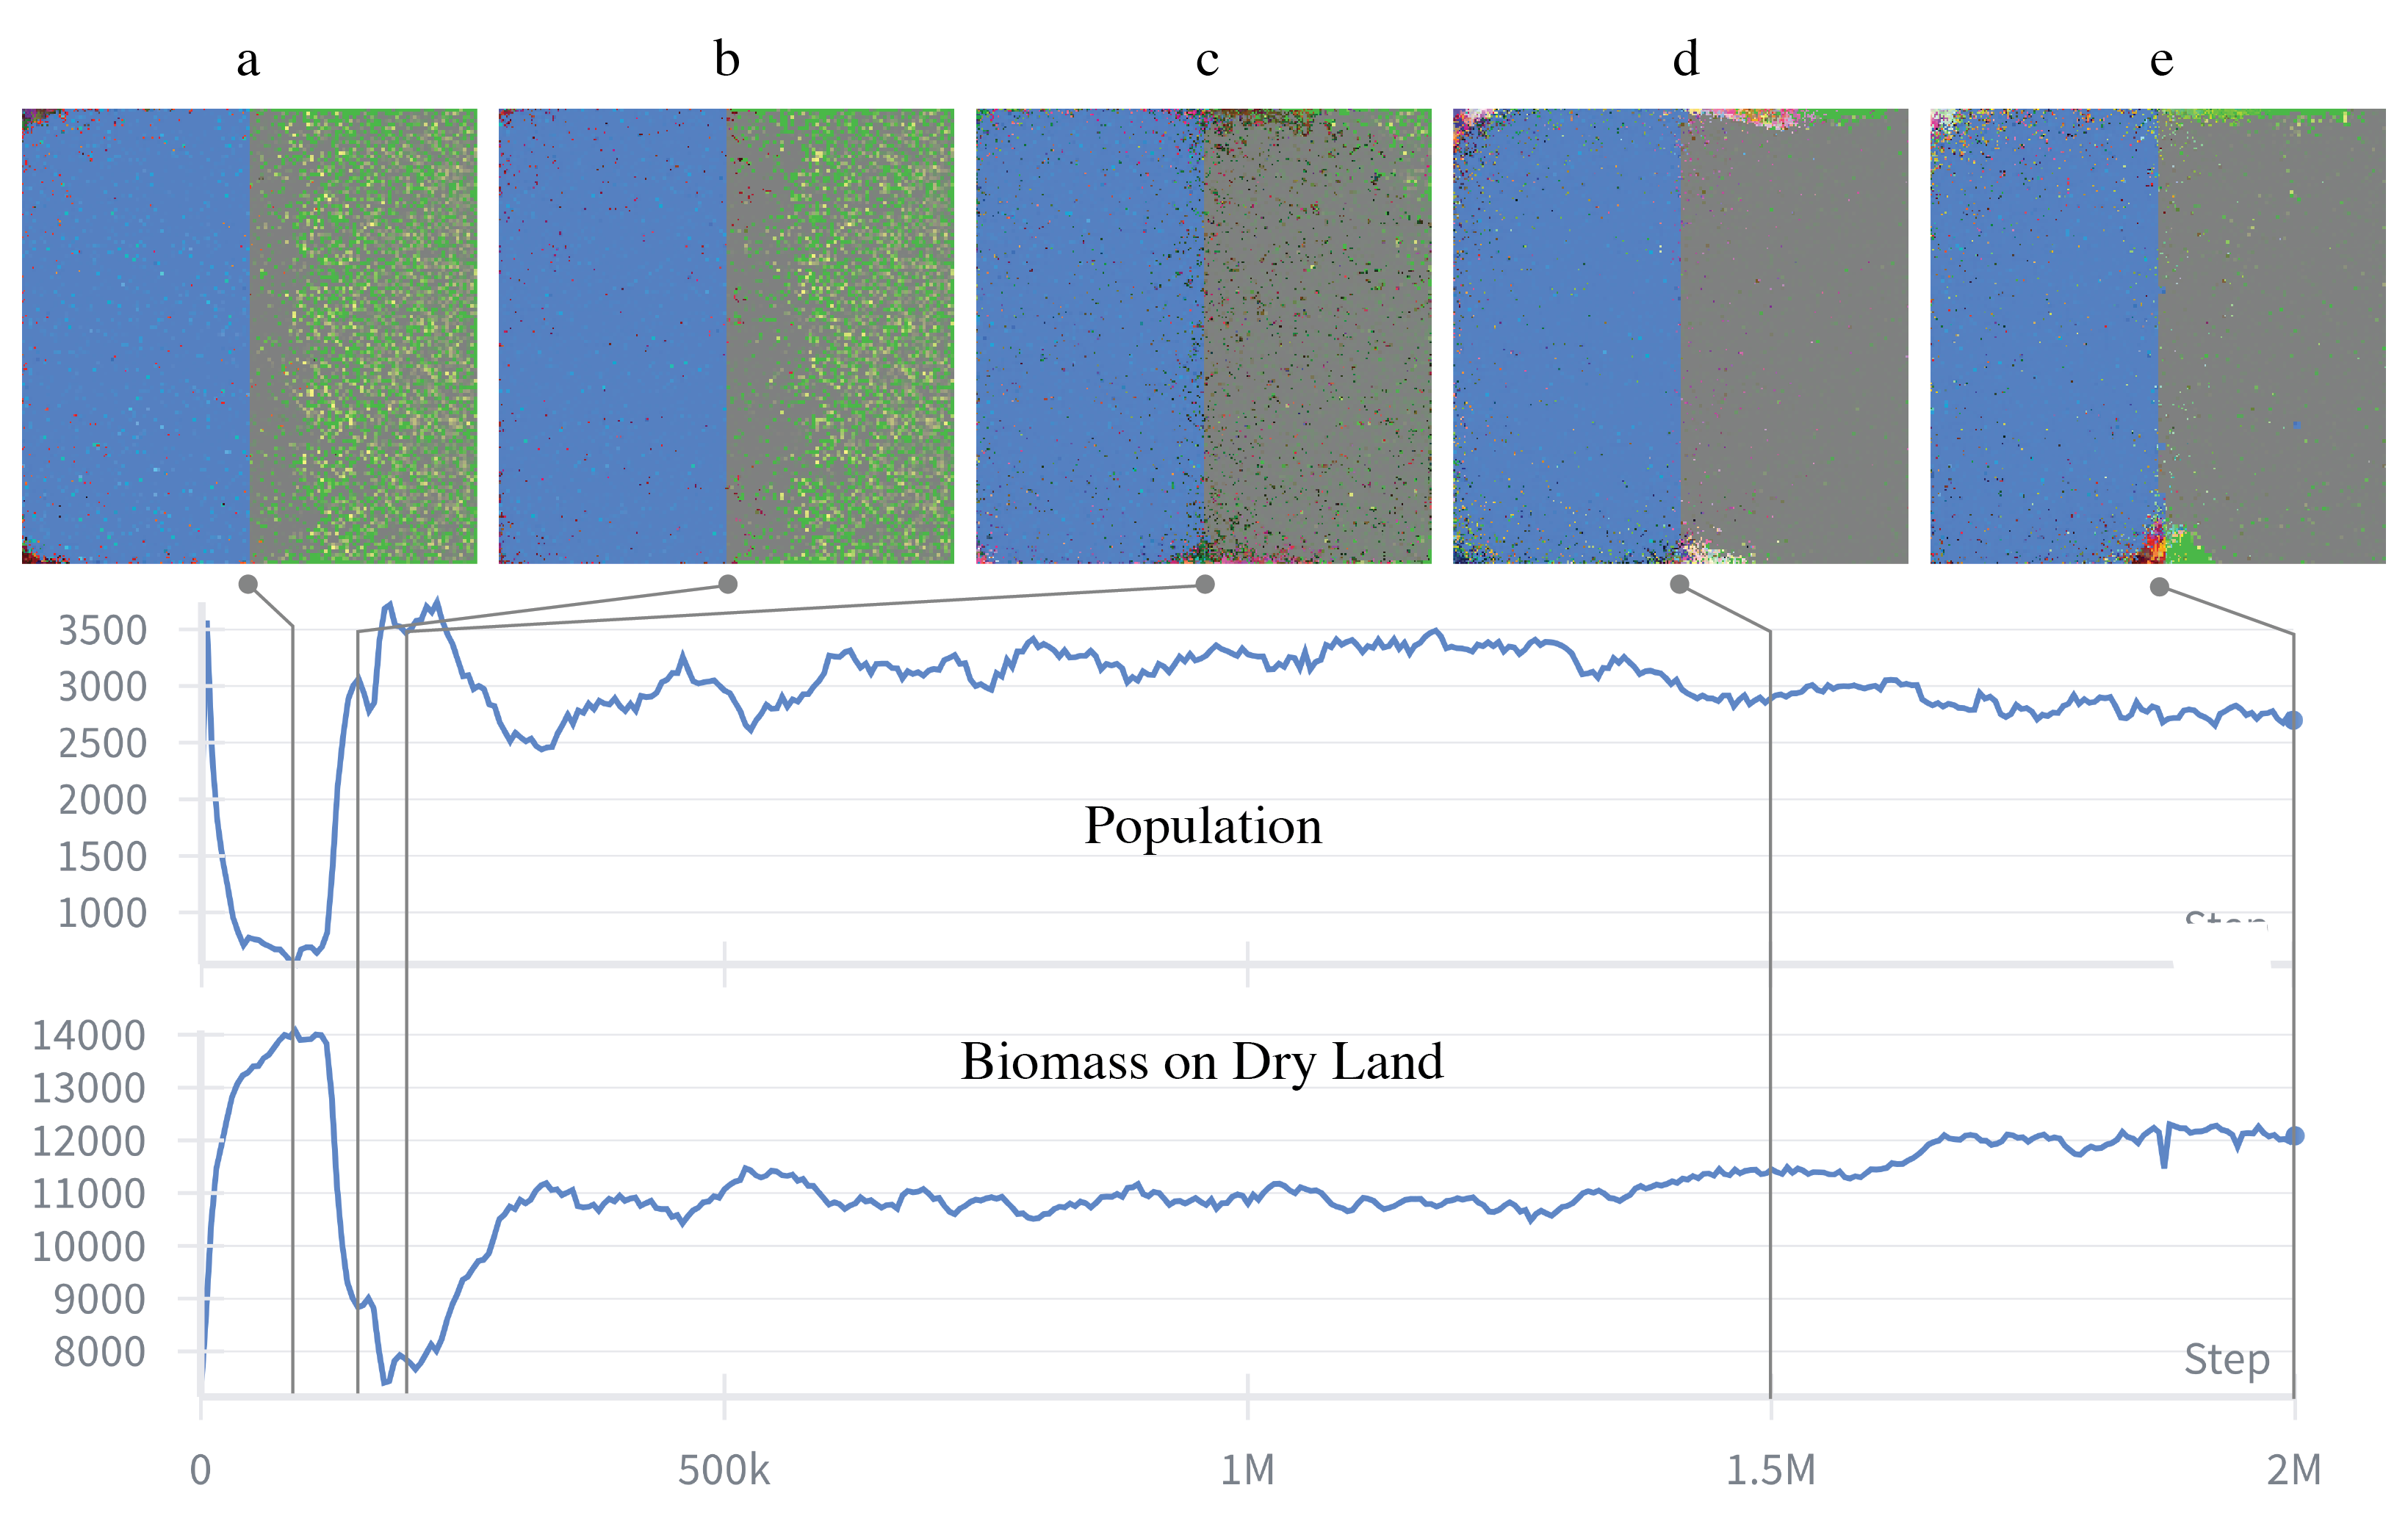Click gray marker dot below snapshot d

pos(1680,584)
